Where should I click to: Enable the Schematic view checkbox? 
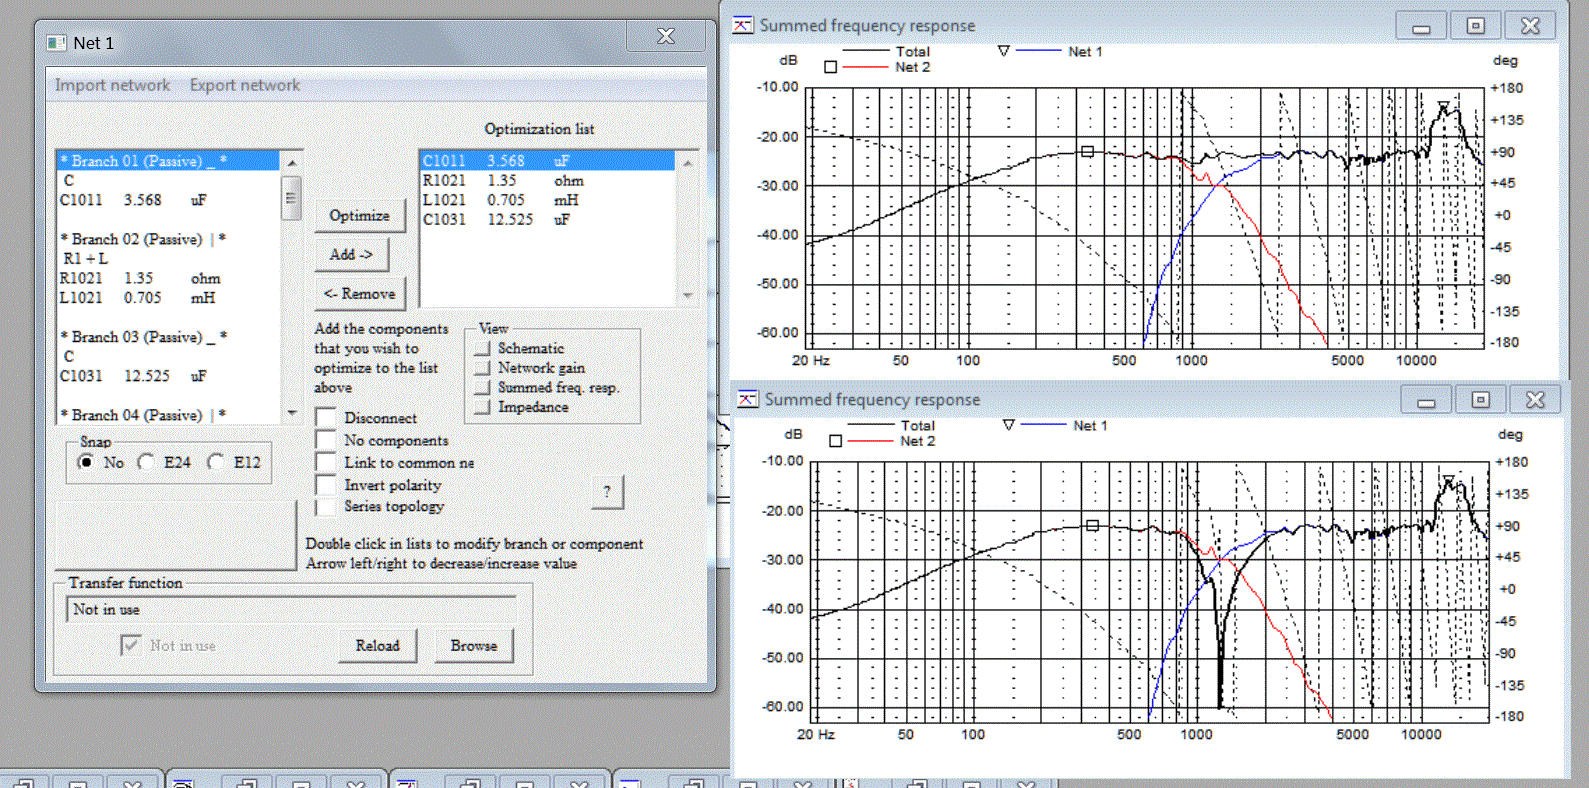click(483, 348)
